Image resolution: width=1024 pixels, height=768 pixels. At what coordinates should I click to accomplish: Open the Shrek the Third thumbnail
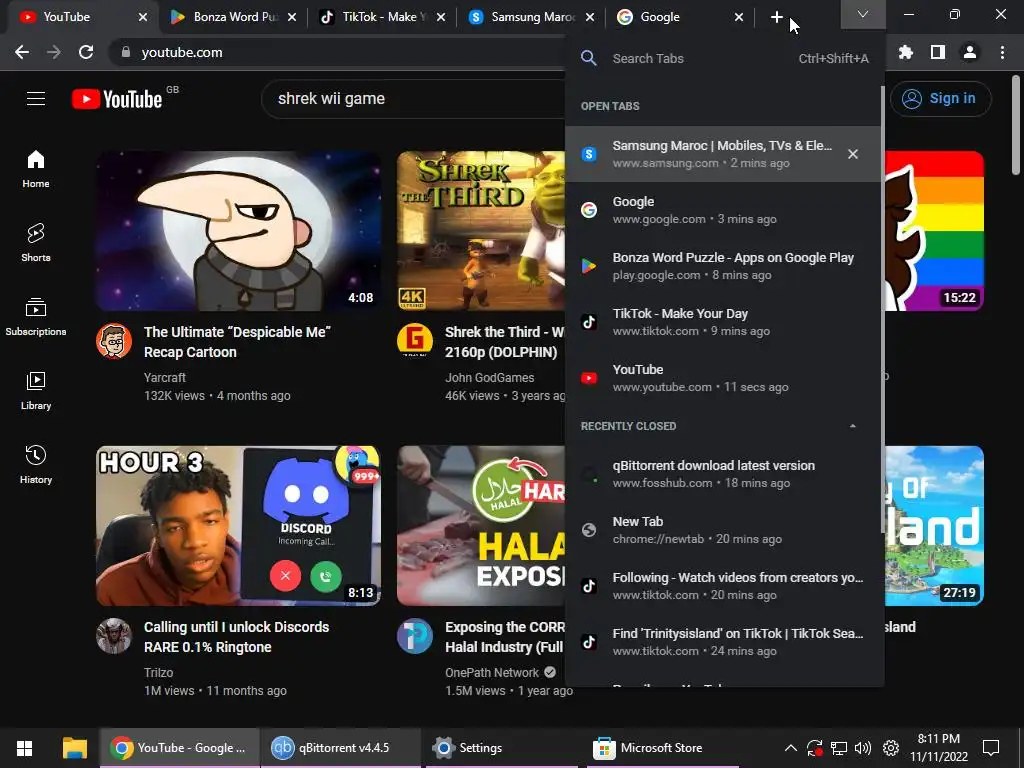point(481,231)
